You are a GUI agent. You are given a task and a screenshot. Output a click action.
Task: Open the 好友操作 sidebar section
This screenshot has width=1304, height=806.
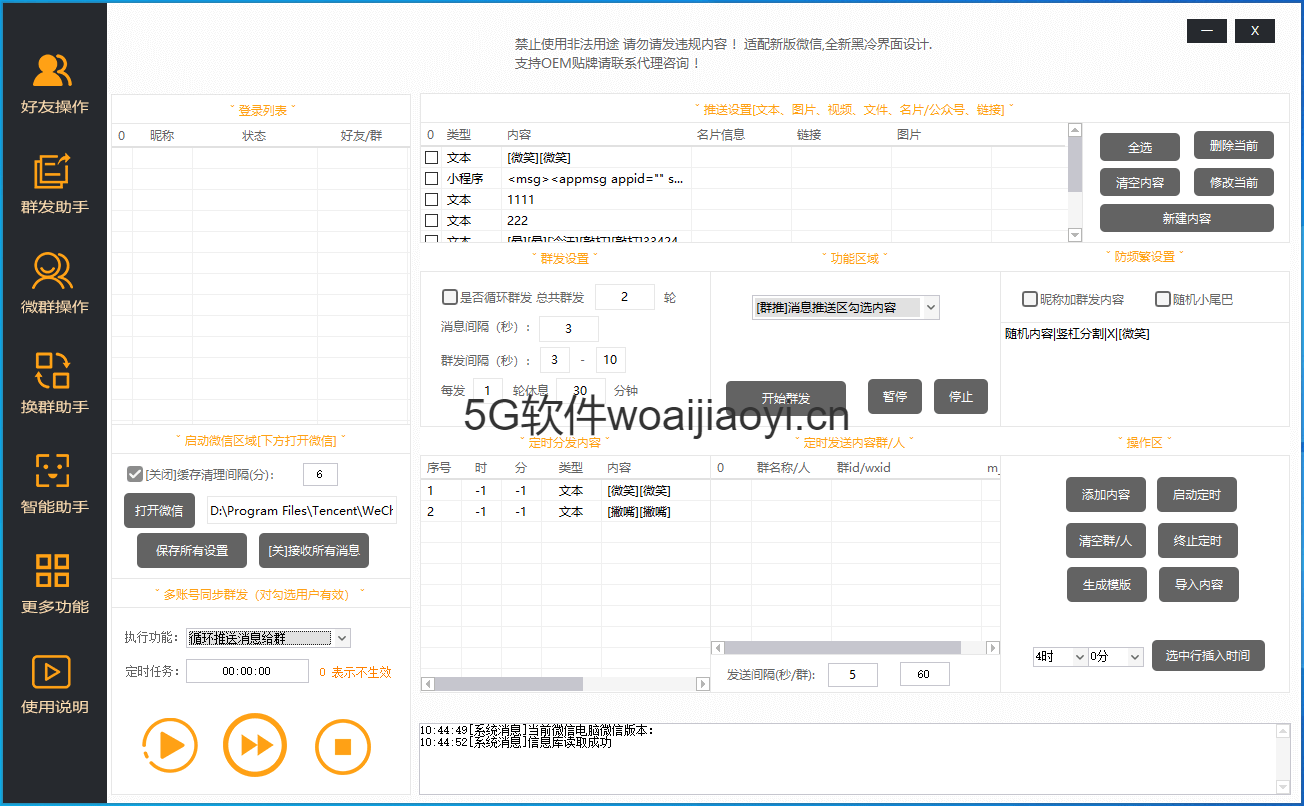click(x=54, y=83)
